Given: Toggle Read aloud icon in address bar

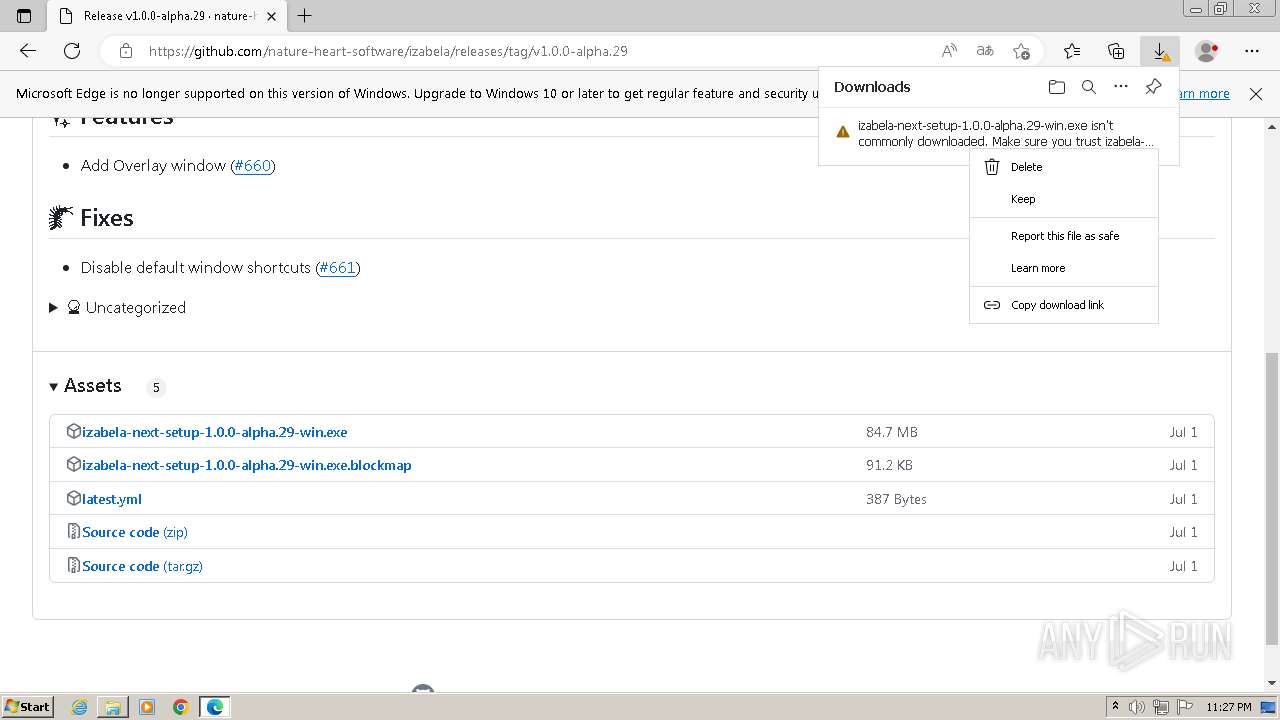Looking at the screenshot, I should pyautogui.click(x=949, y=51).
